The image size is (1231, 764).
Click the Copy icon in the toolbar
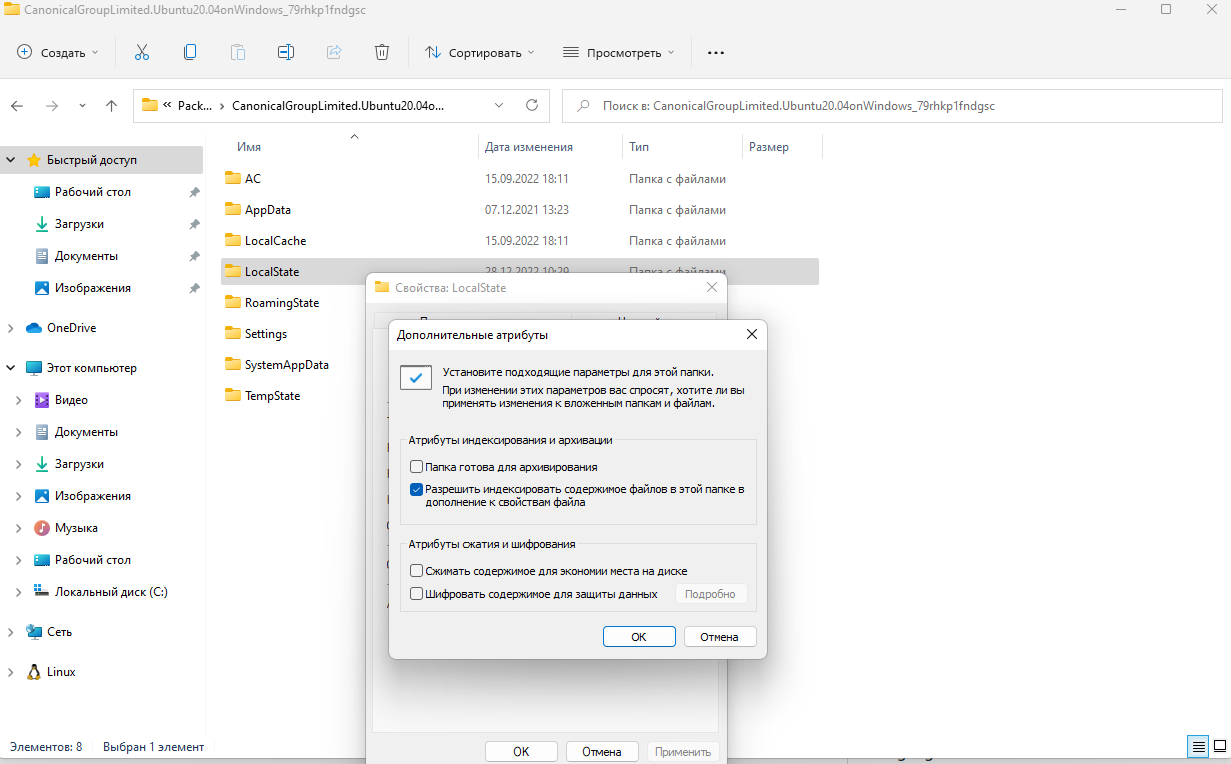click(x=189, y=51)
